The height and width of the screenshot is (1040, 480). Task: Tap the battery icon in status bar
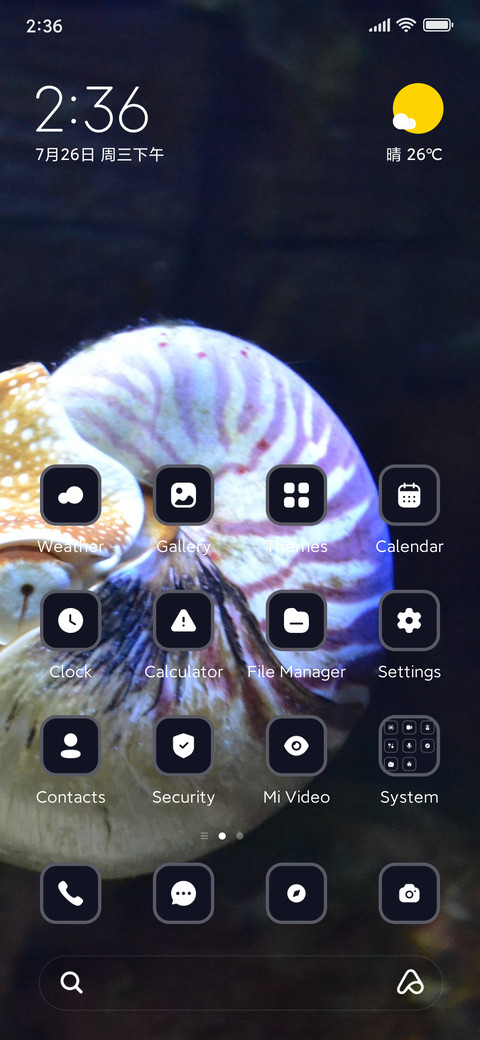[438, 26]
